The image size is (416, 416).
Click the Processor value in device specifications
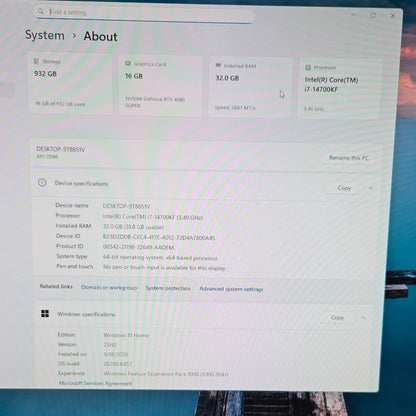click(152, 217)
